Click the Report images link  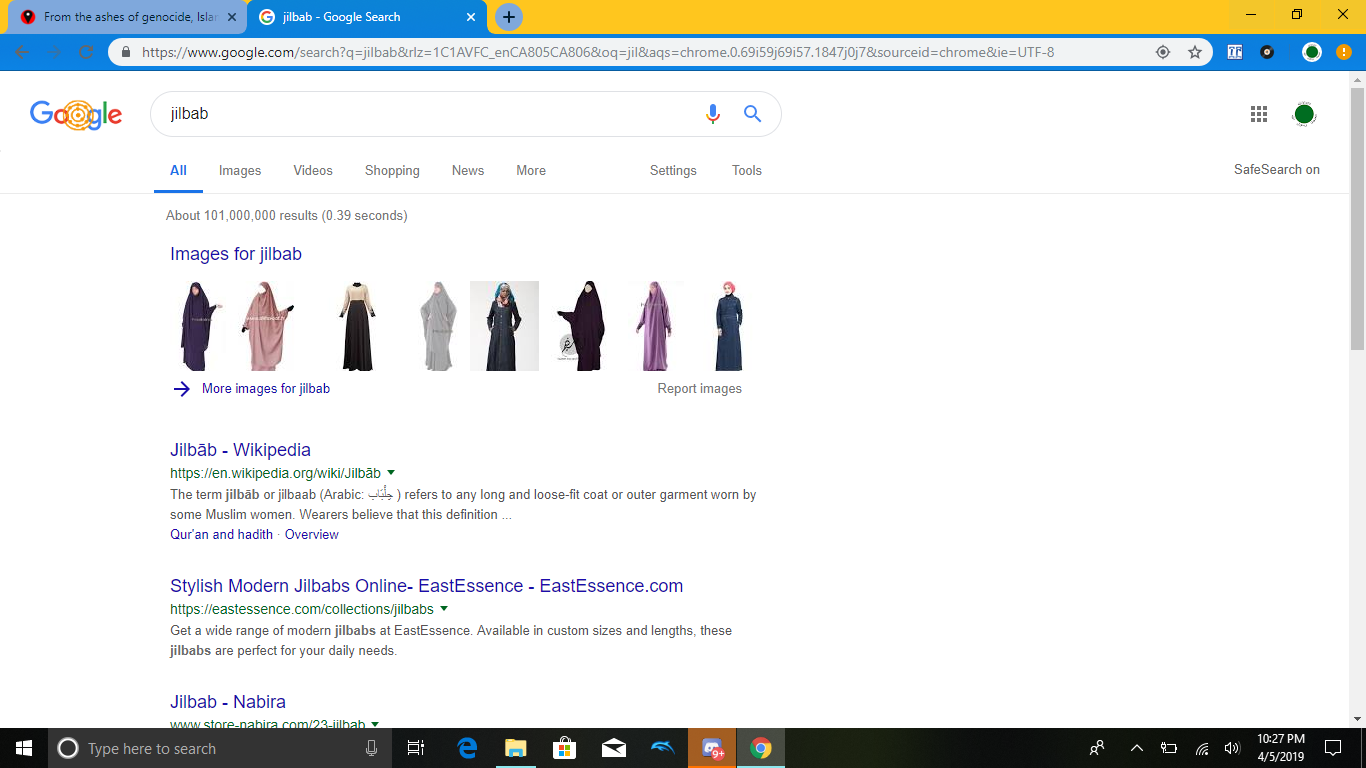[700, 389]
